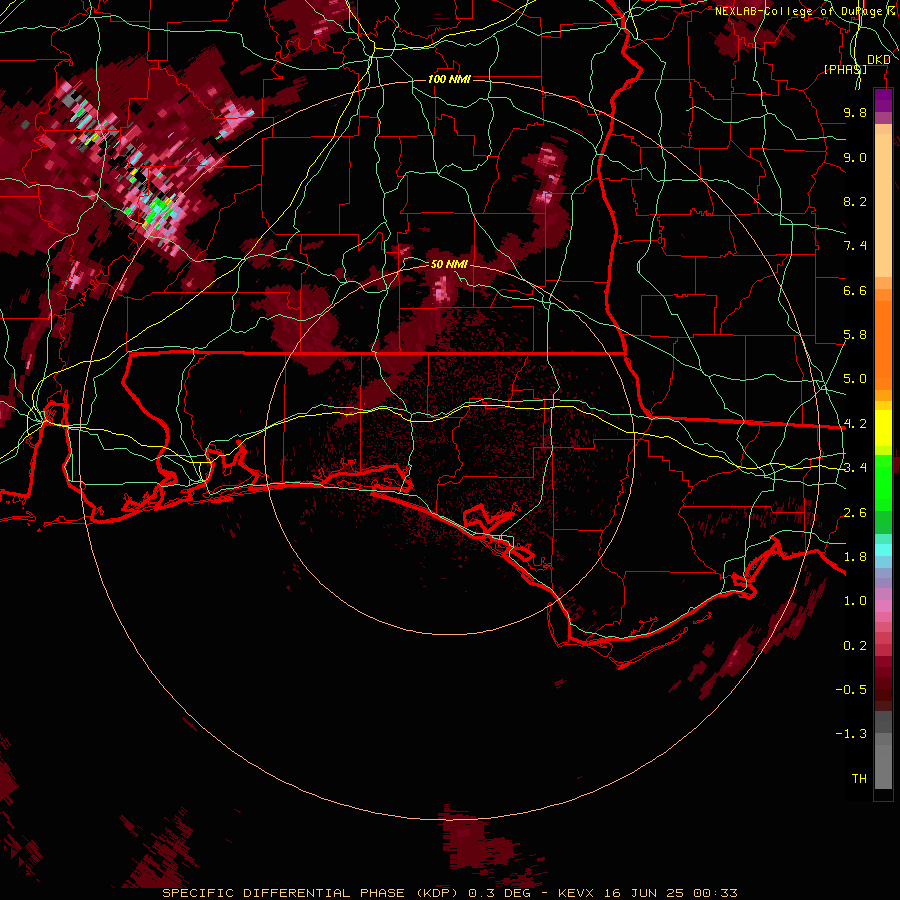Click the 0.3 DEG elevation text
900x900 pixels.
click(499, 893)
